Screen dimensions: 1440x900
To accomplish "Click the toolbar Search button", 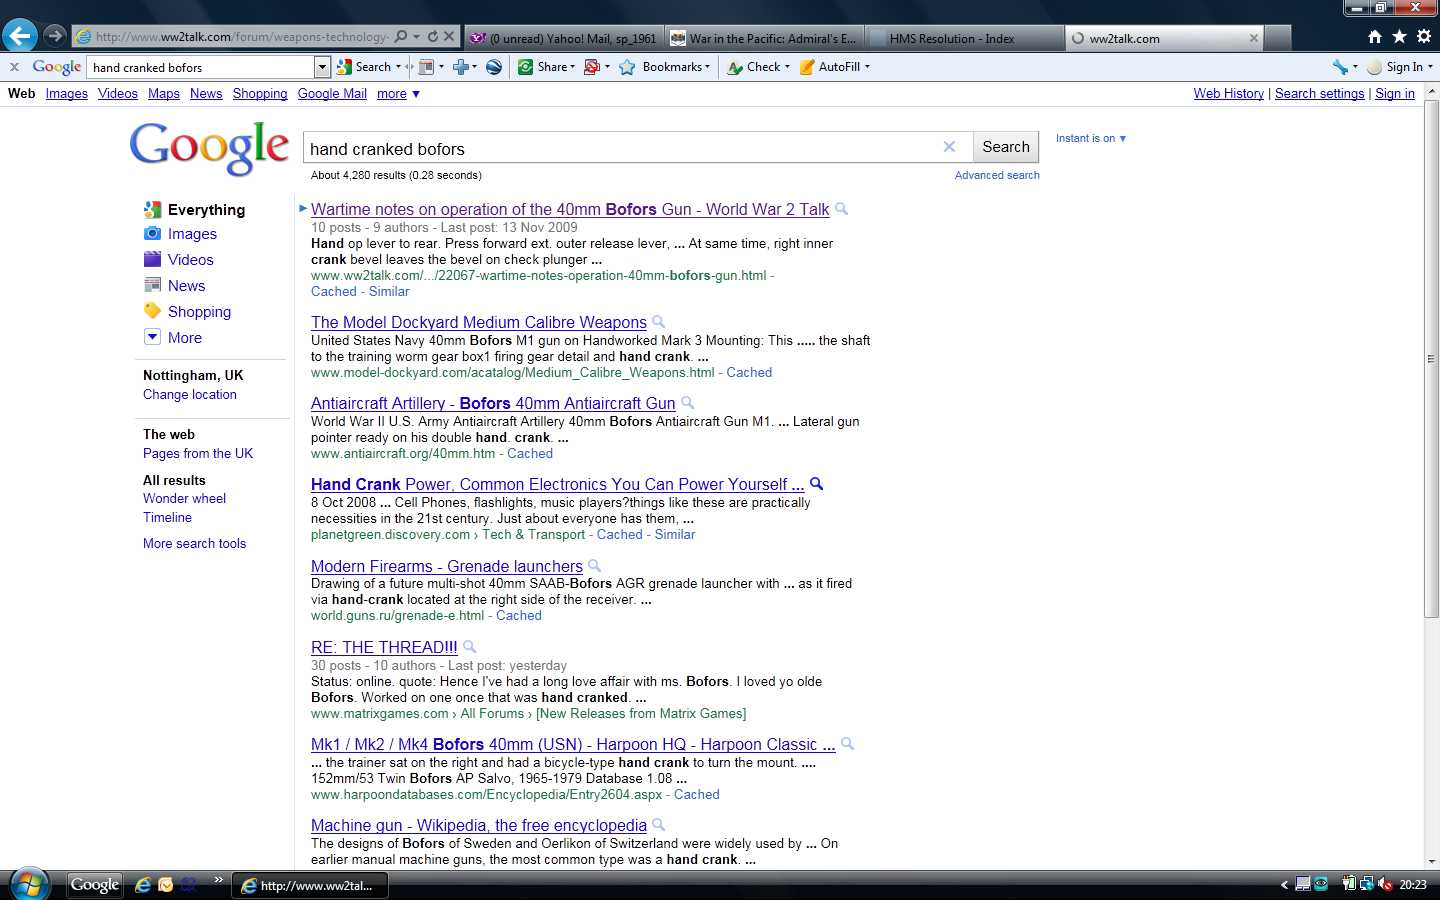I will (368, 67).
